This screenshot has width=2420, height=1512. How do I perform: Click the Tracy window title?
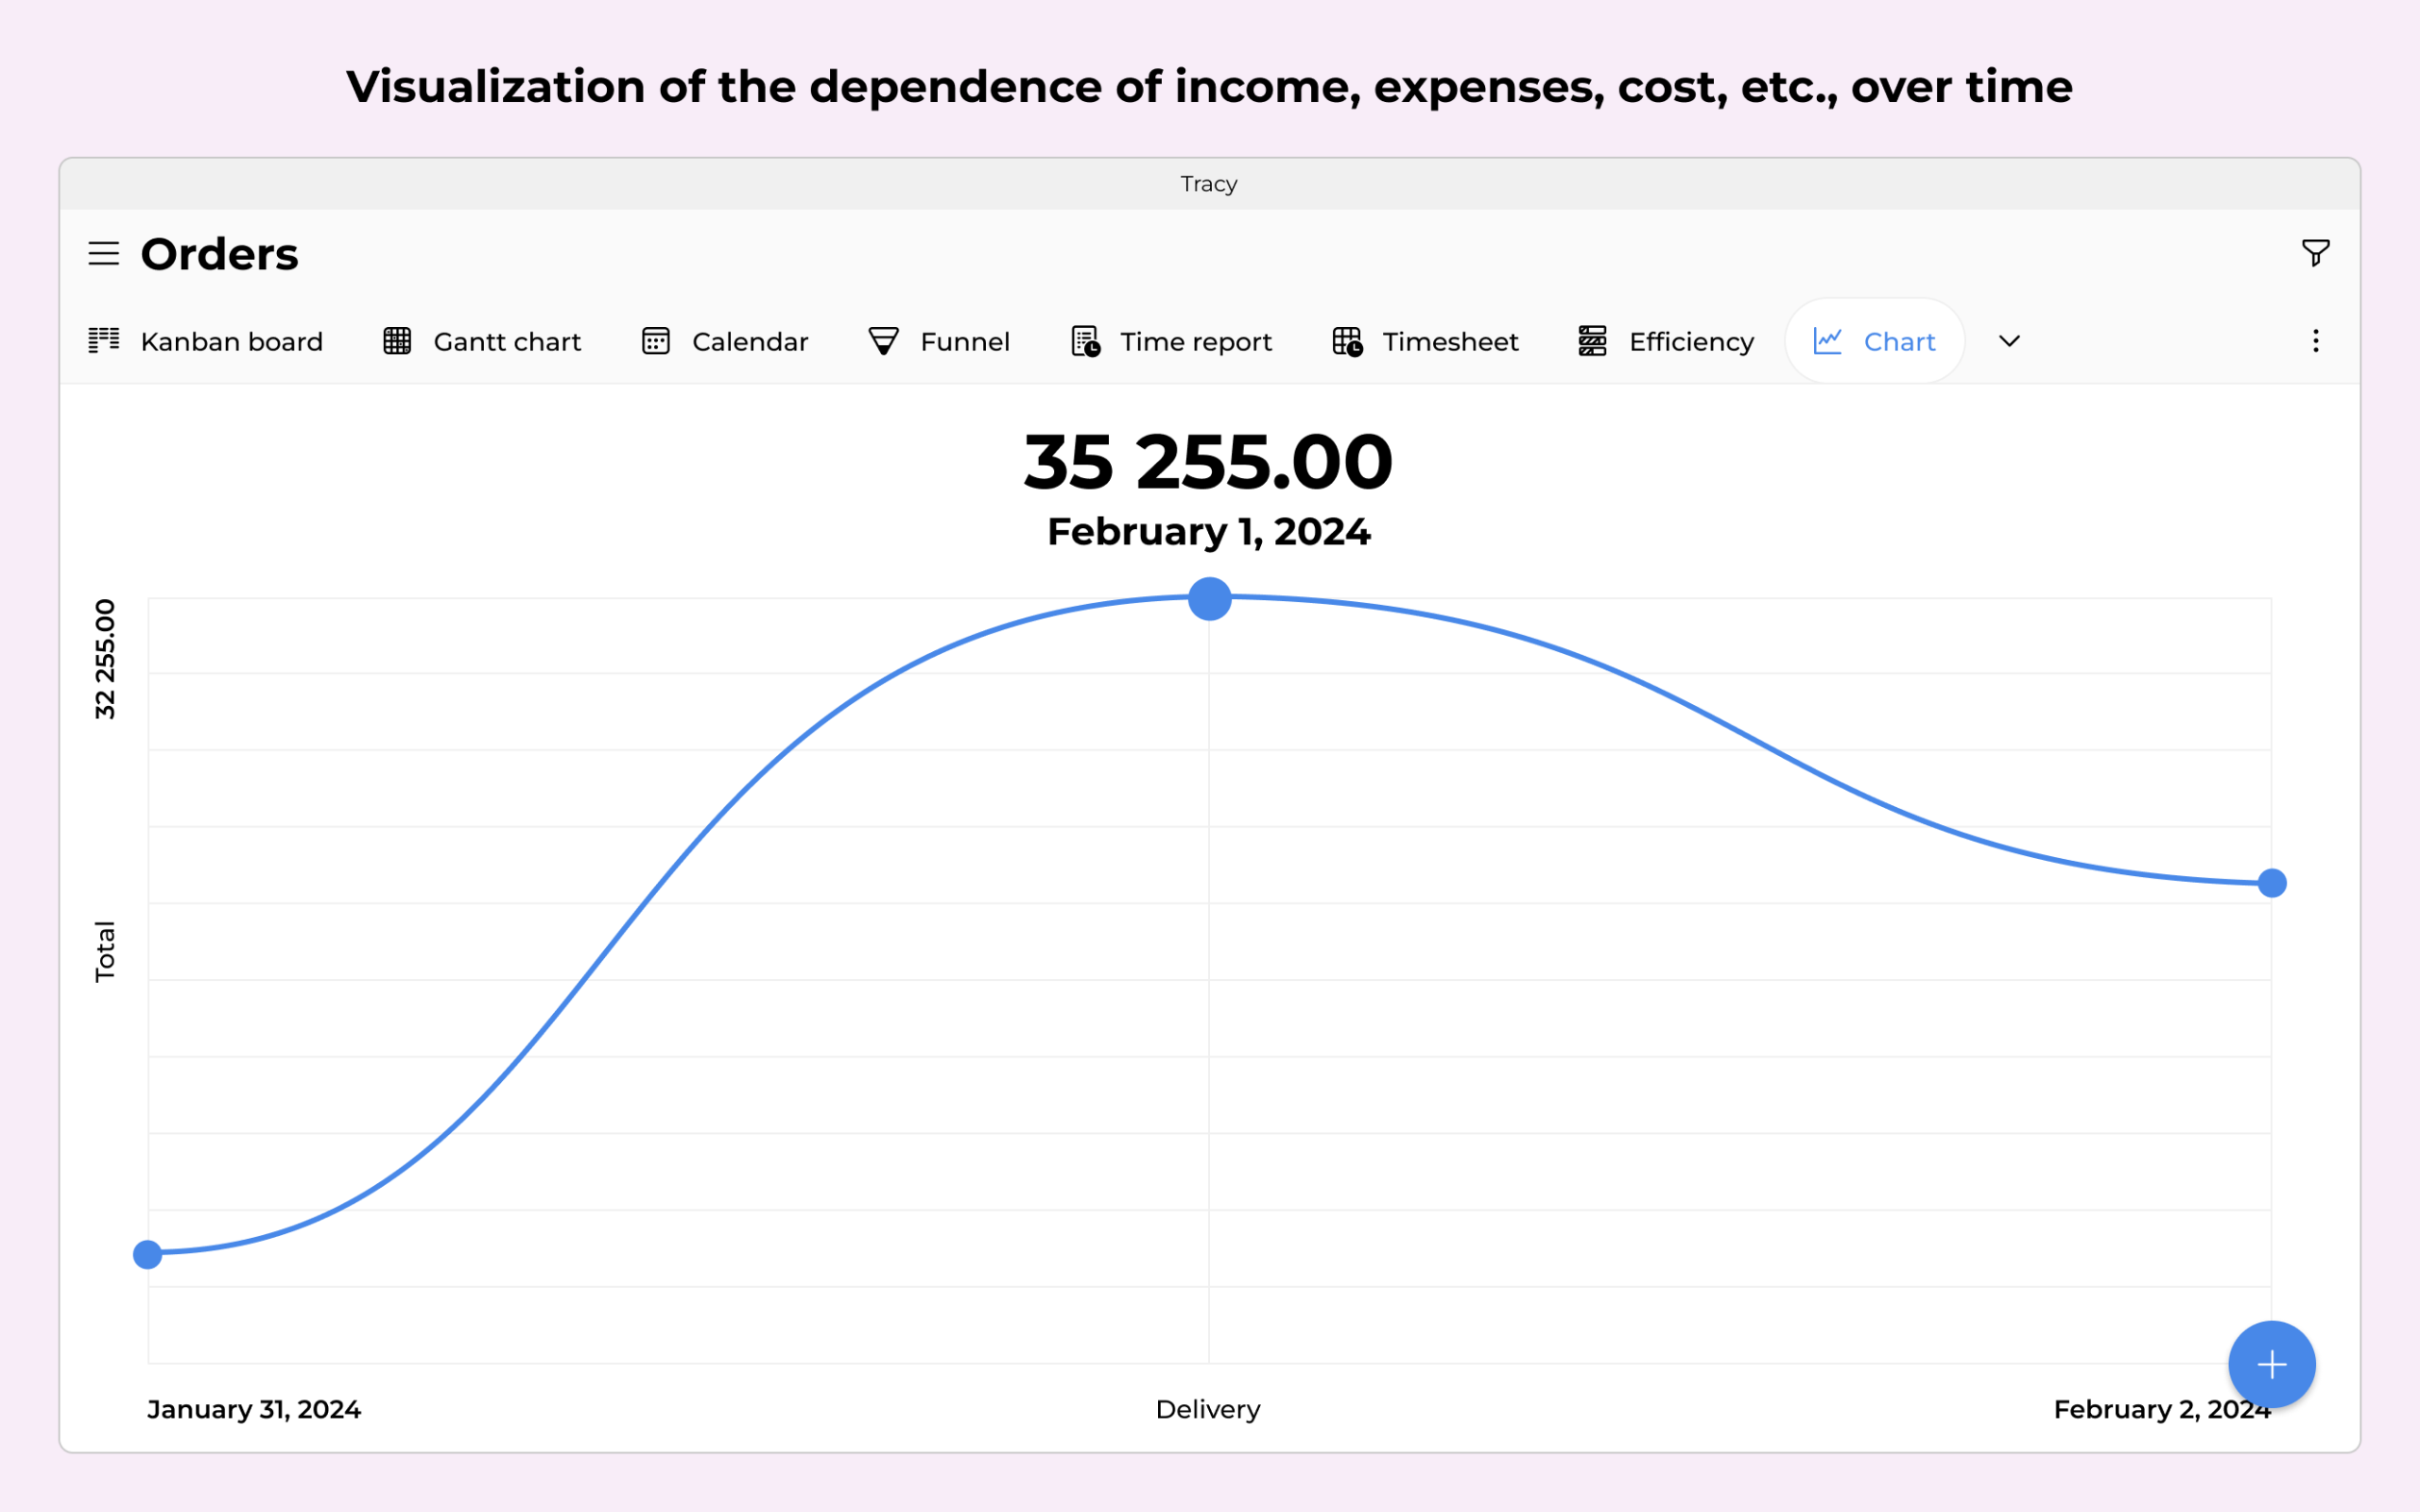(x=1209, y=184)
